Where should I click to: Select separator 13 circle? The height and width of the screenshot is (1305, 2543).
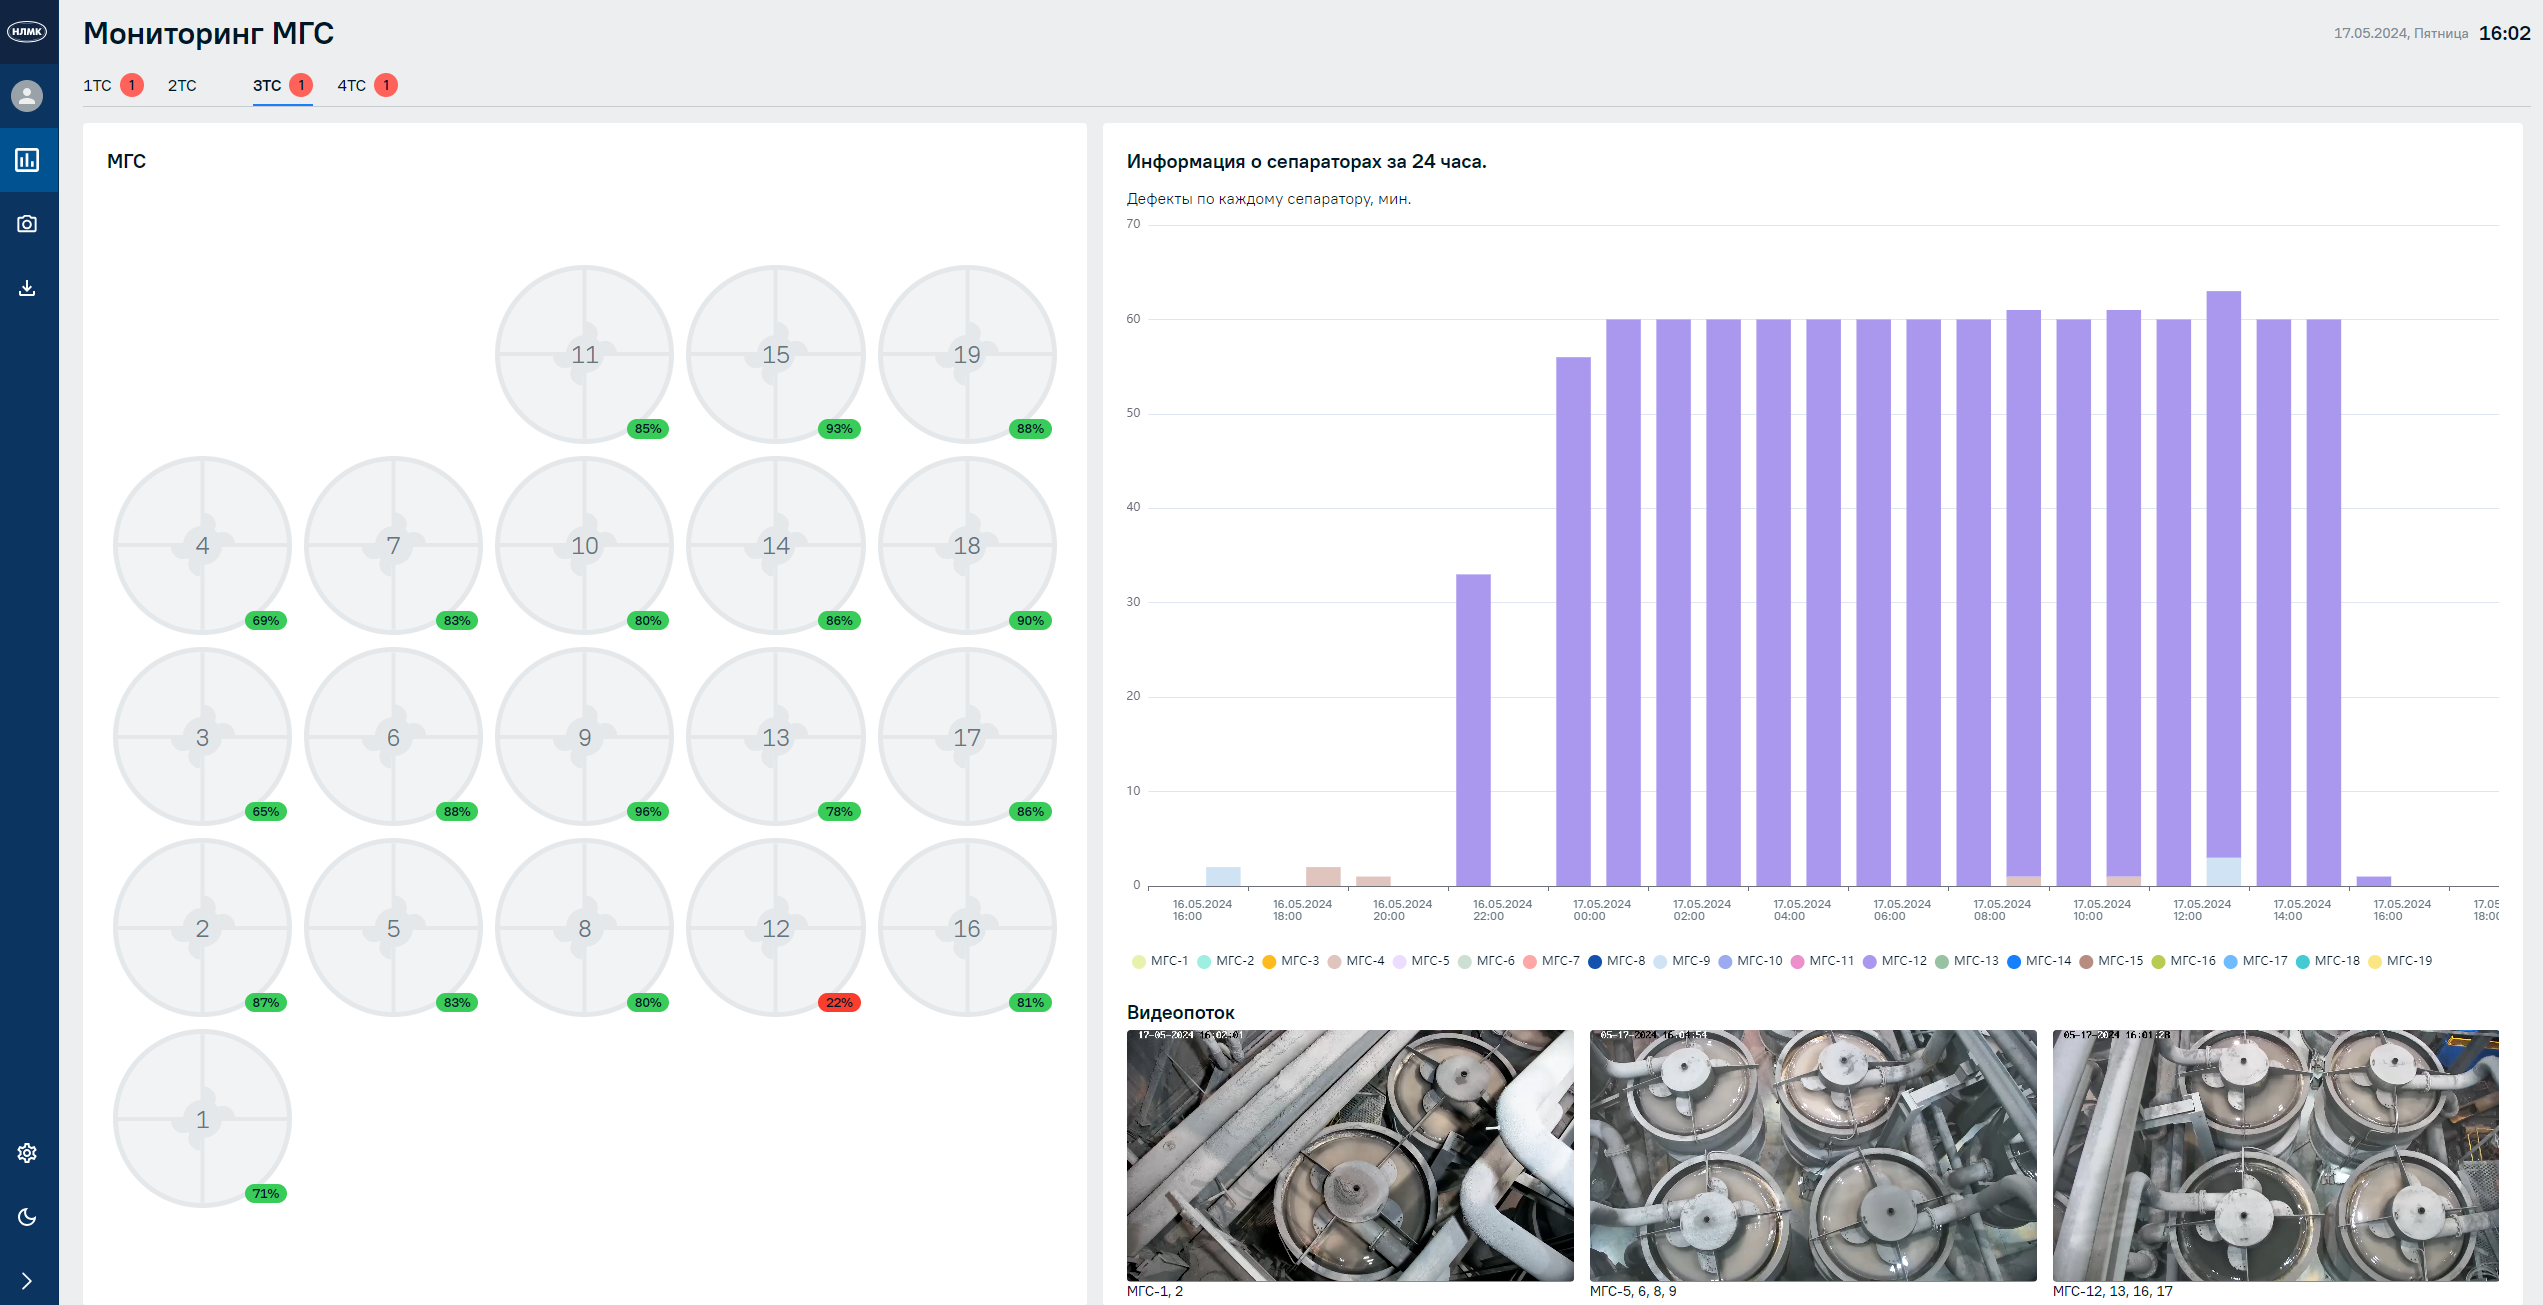(x=776, y=737)
